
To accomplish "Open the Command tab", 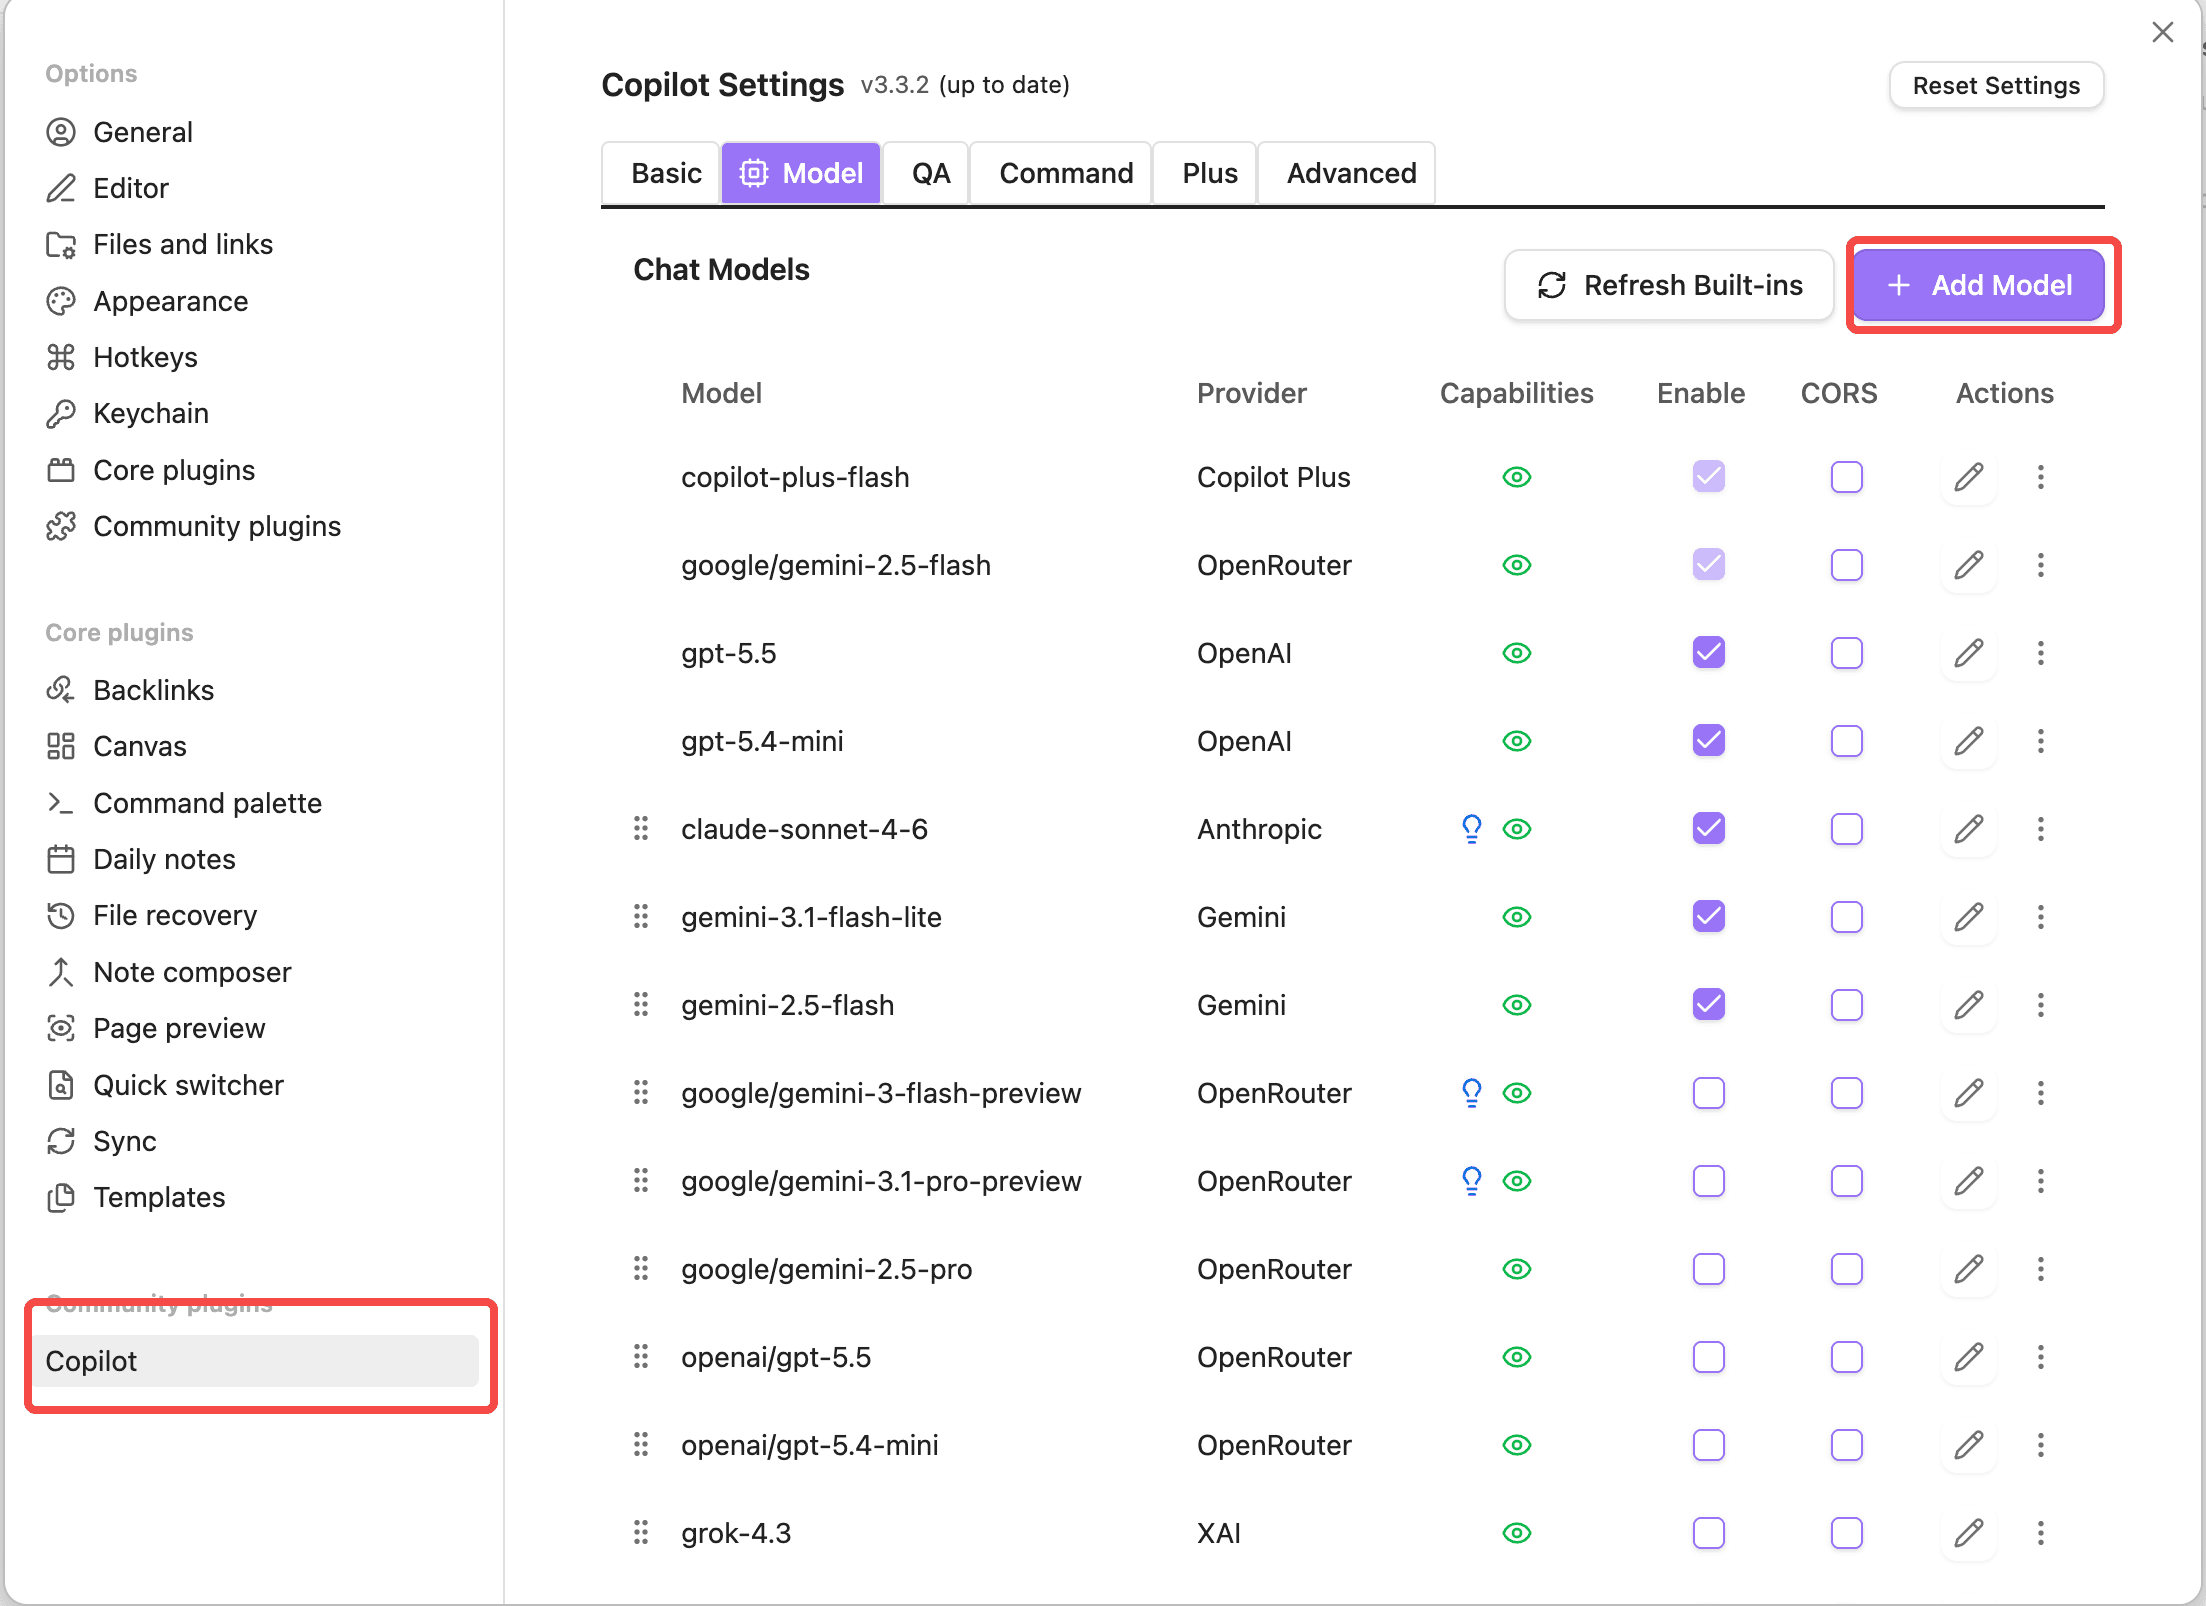I will point(1060,173).
